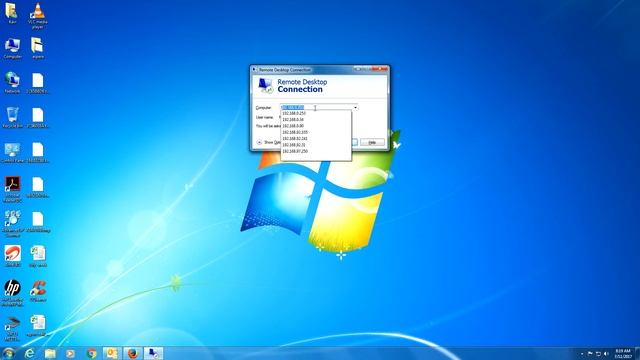Launch Internet Explorer from the taskbar
The image size is (640, 360).
(29, 353)
